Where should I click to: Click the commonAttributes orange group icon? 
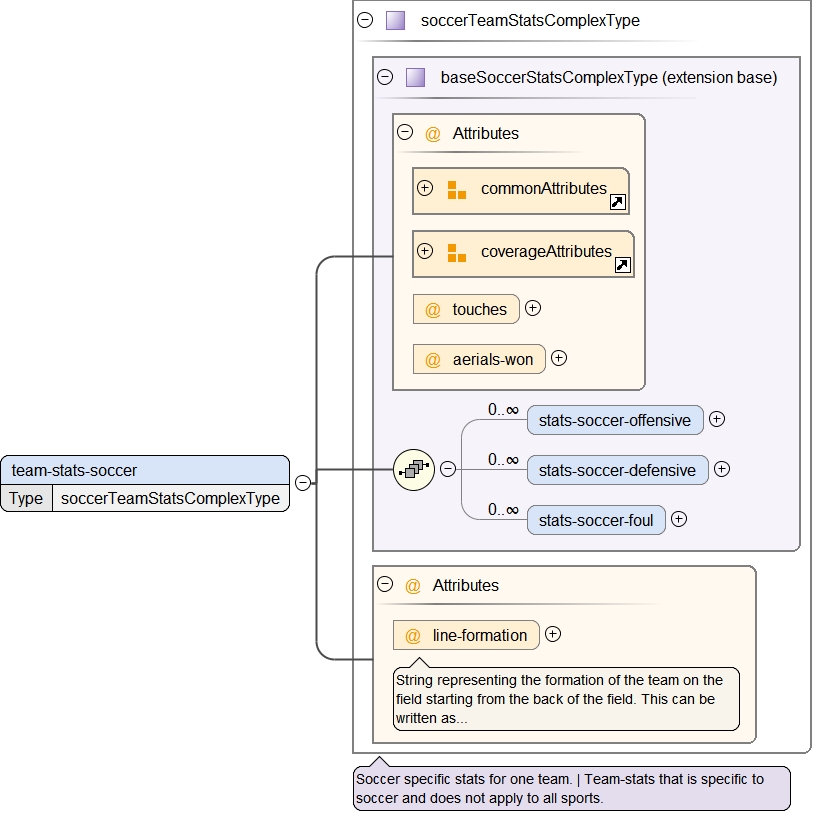point(457,190)
